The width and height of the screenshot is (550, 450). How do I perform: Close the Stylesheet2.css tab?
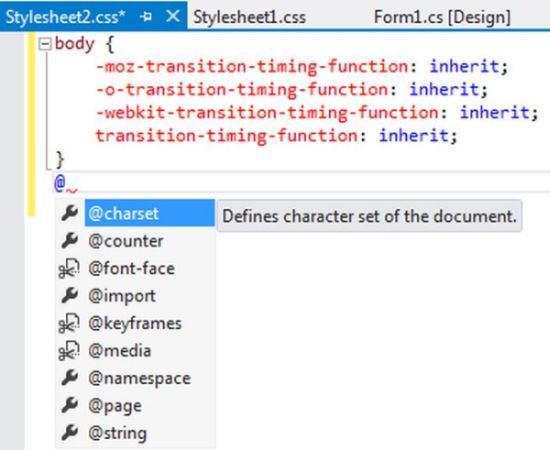click(173, 16)
